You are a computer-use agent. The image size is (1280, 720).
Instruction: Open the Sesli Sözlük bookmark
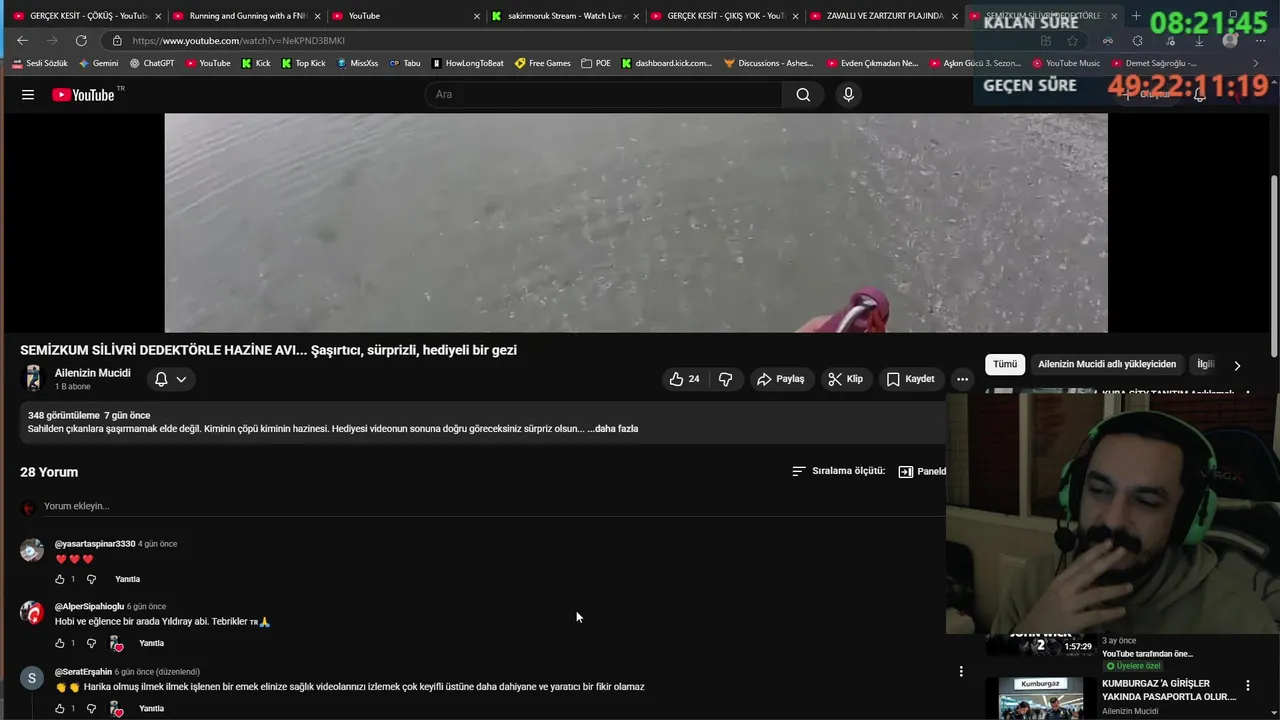point(40,63)
